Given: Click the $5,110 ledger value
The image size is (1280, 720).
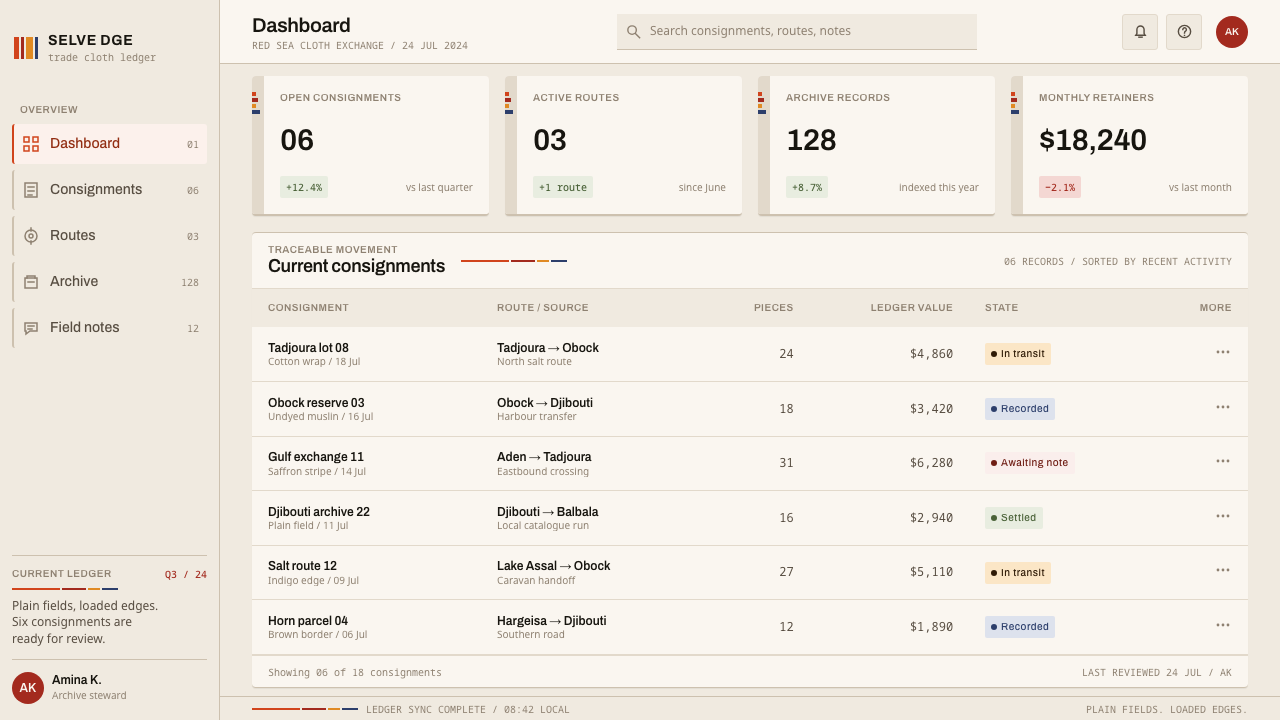Looking at the screenshot, I should click(x=931, y=572).
